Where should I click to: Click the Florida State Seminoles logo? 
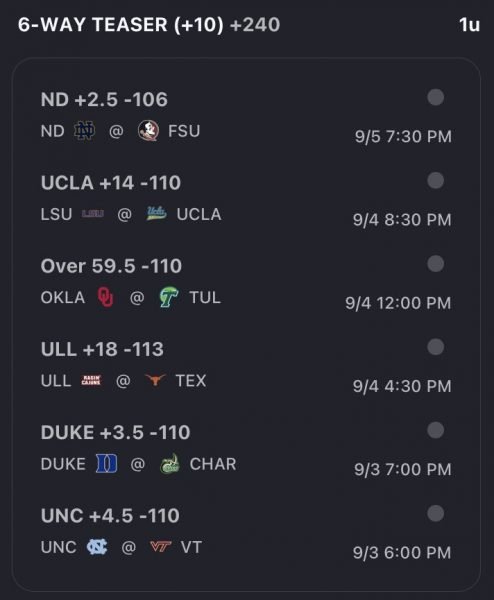(148, 131)
